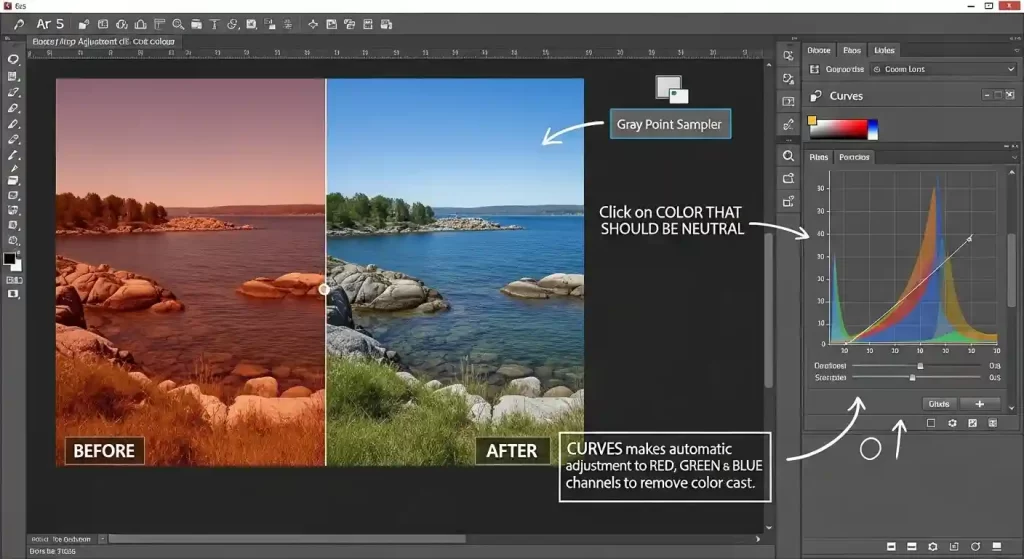
Task: Collapse the top right panel group using its chevron
Action: click(x=1016, y=50)
